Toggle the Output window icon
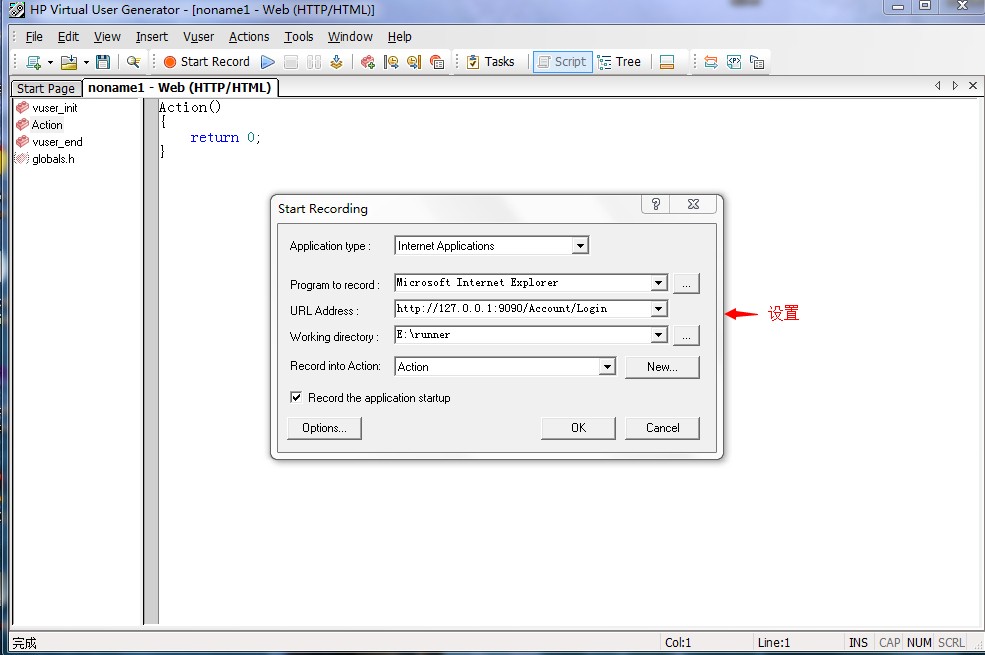The image size is (985, 655). point(667,62)
